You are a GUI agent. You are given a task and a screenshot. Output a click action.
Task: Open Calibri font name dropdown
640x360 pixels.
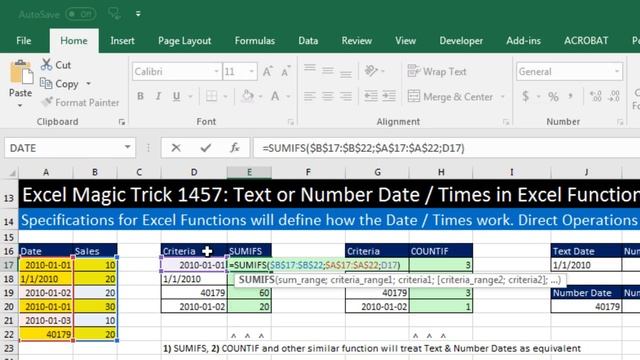click(216, 72)
